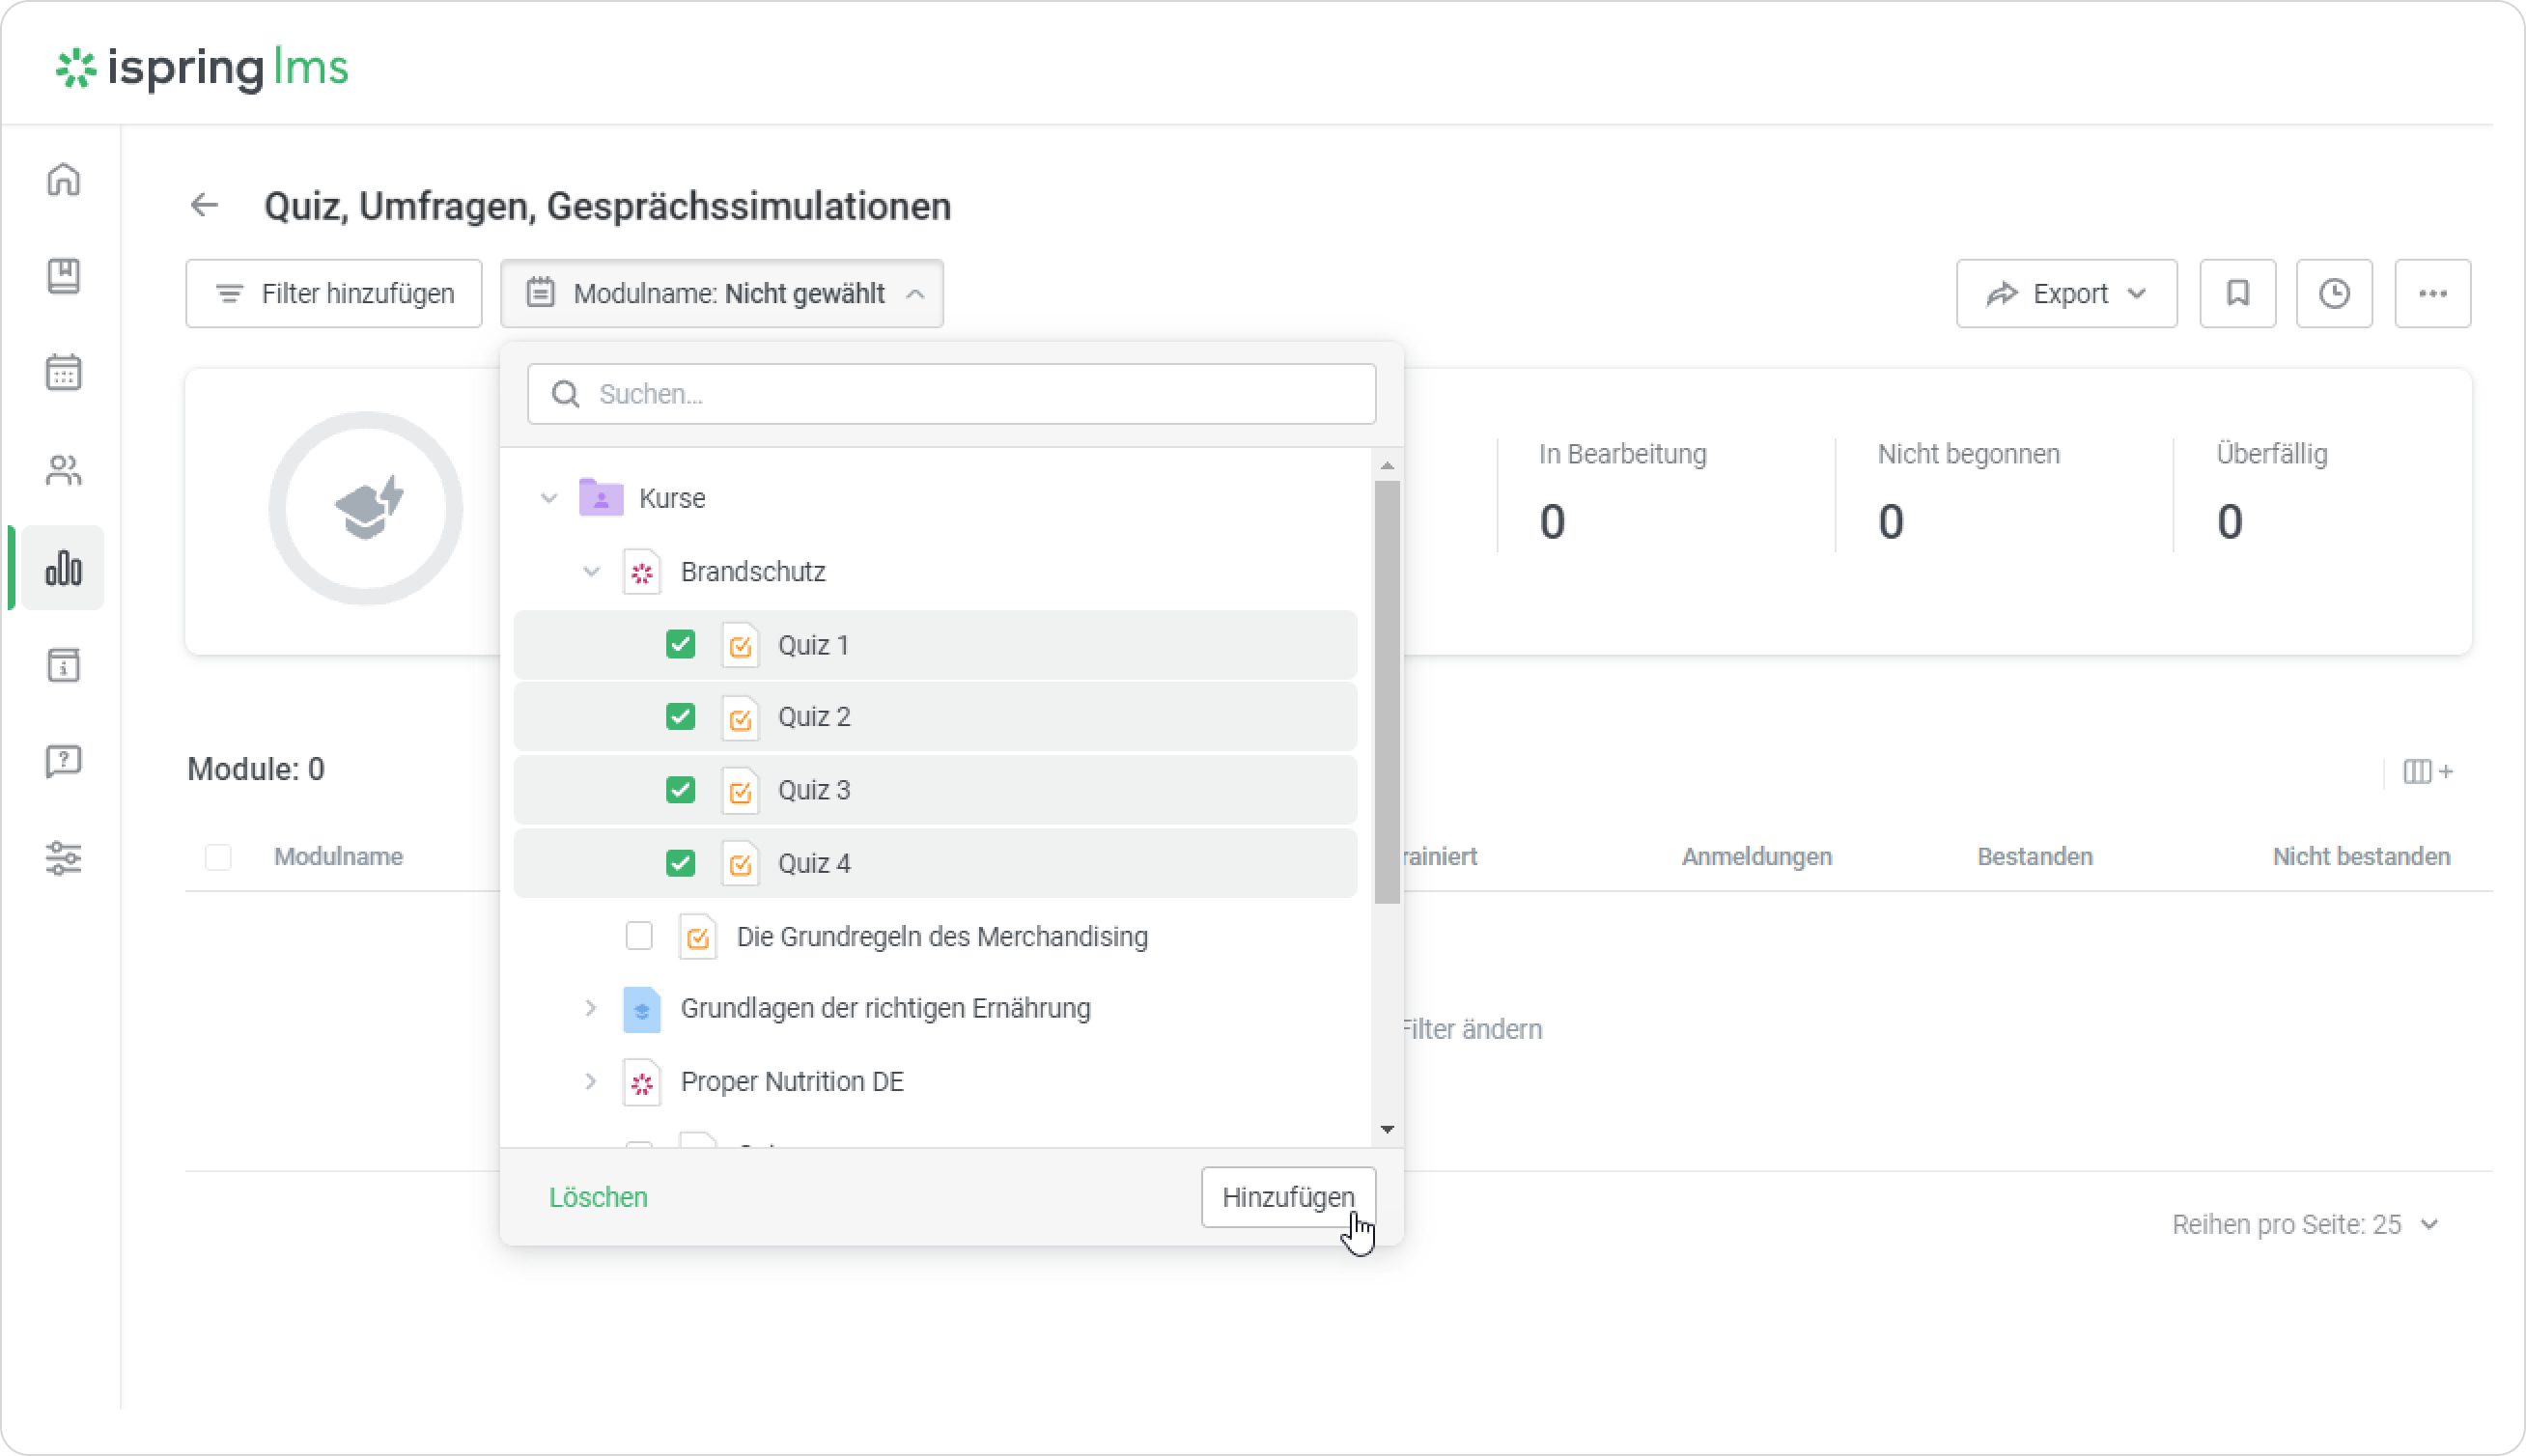
Task: Click the clock schedule icon button
Action: point(2334,293)
